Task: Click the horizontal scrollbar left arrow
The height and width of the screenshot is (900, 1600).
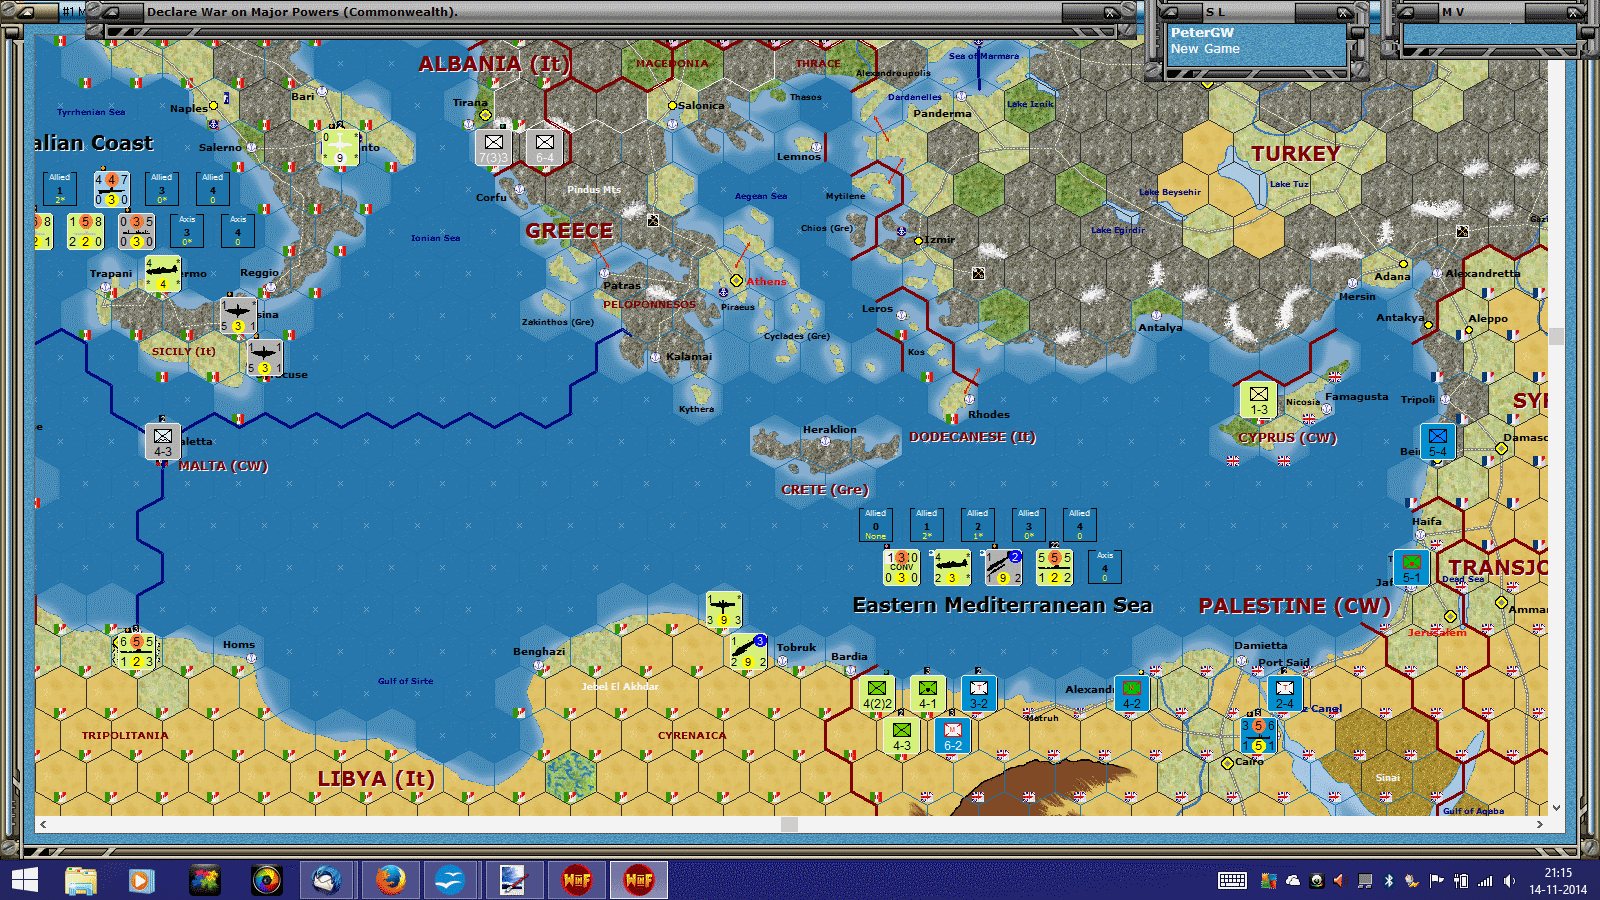Action: click(x=43, y=824)
